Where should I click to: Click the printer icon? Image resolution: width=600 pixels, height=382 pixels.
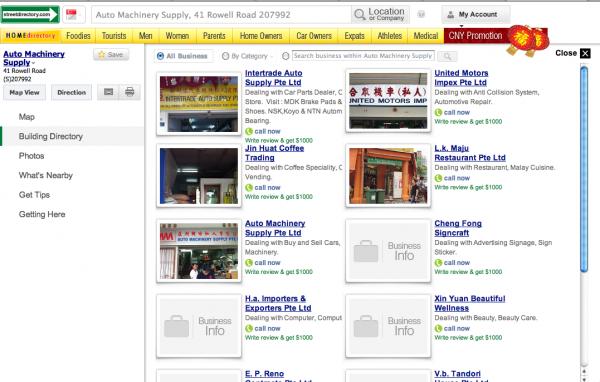pos(129,92)
